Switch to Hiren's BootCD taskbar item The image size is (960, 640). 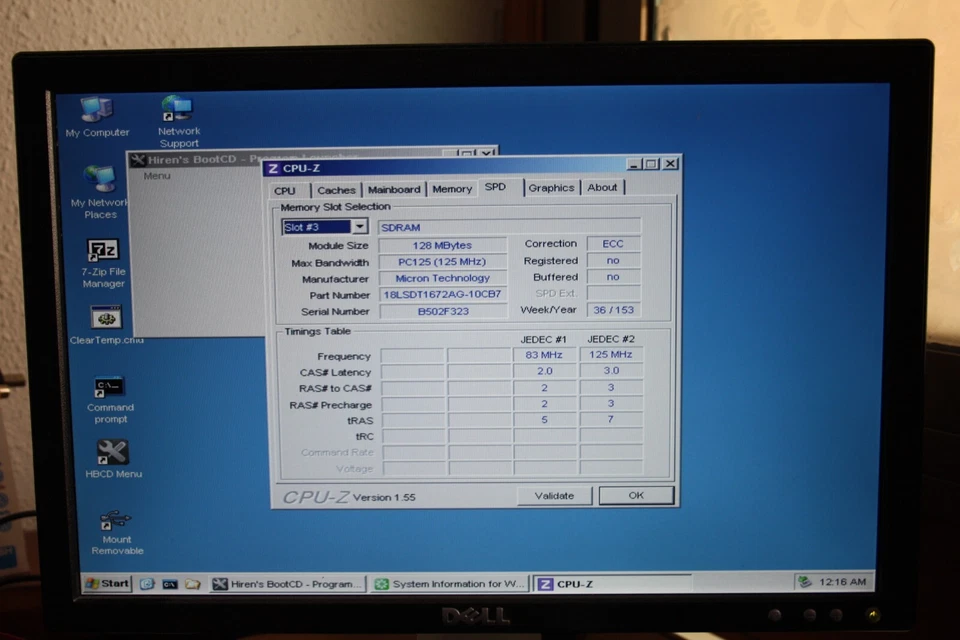pyautogui.click(x=287, y=584)
